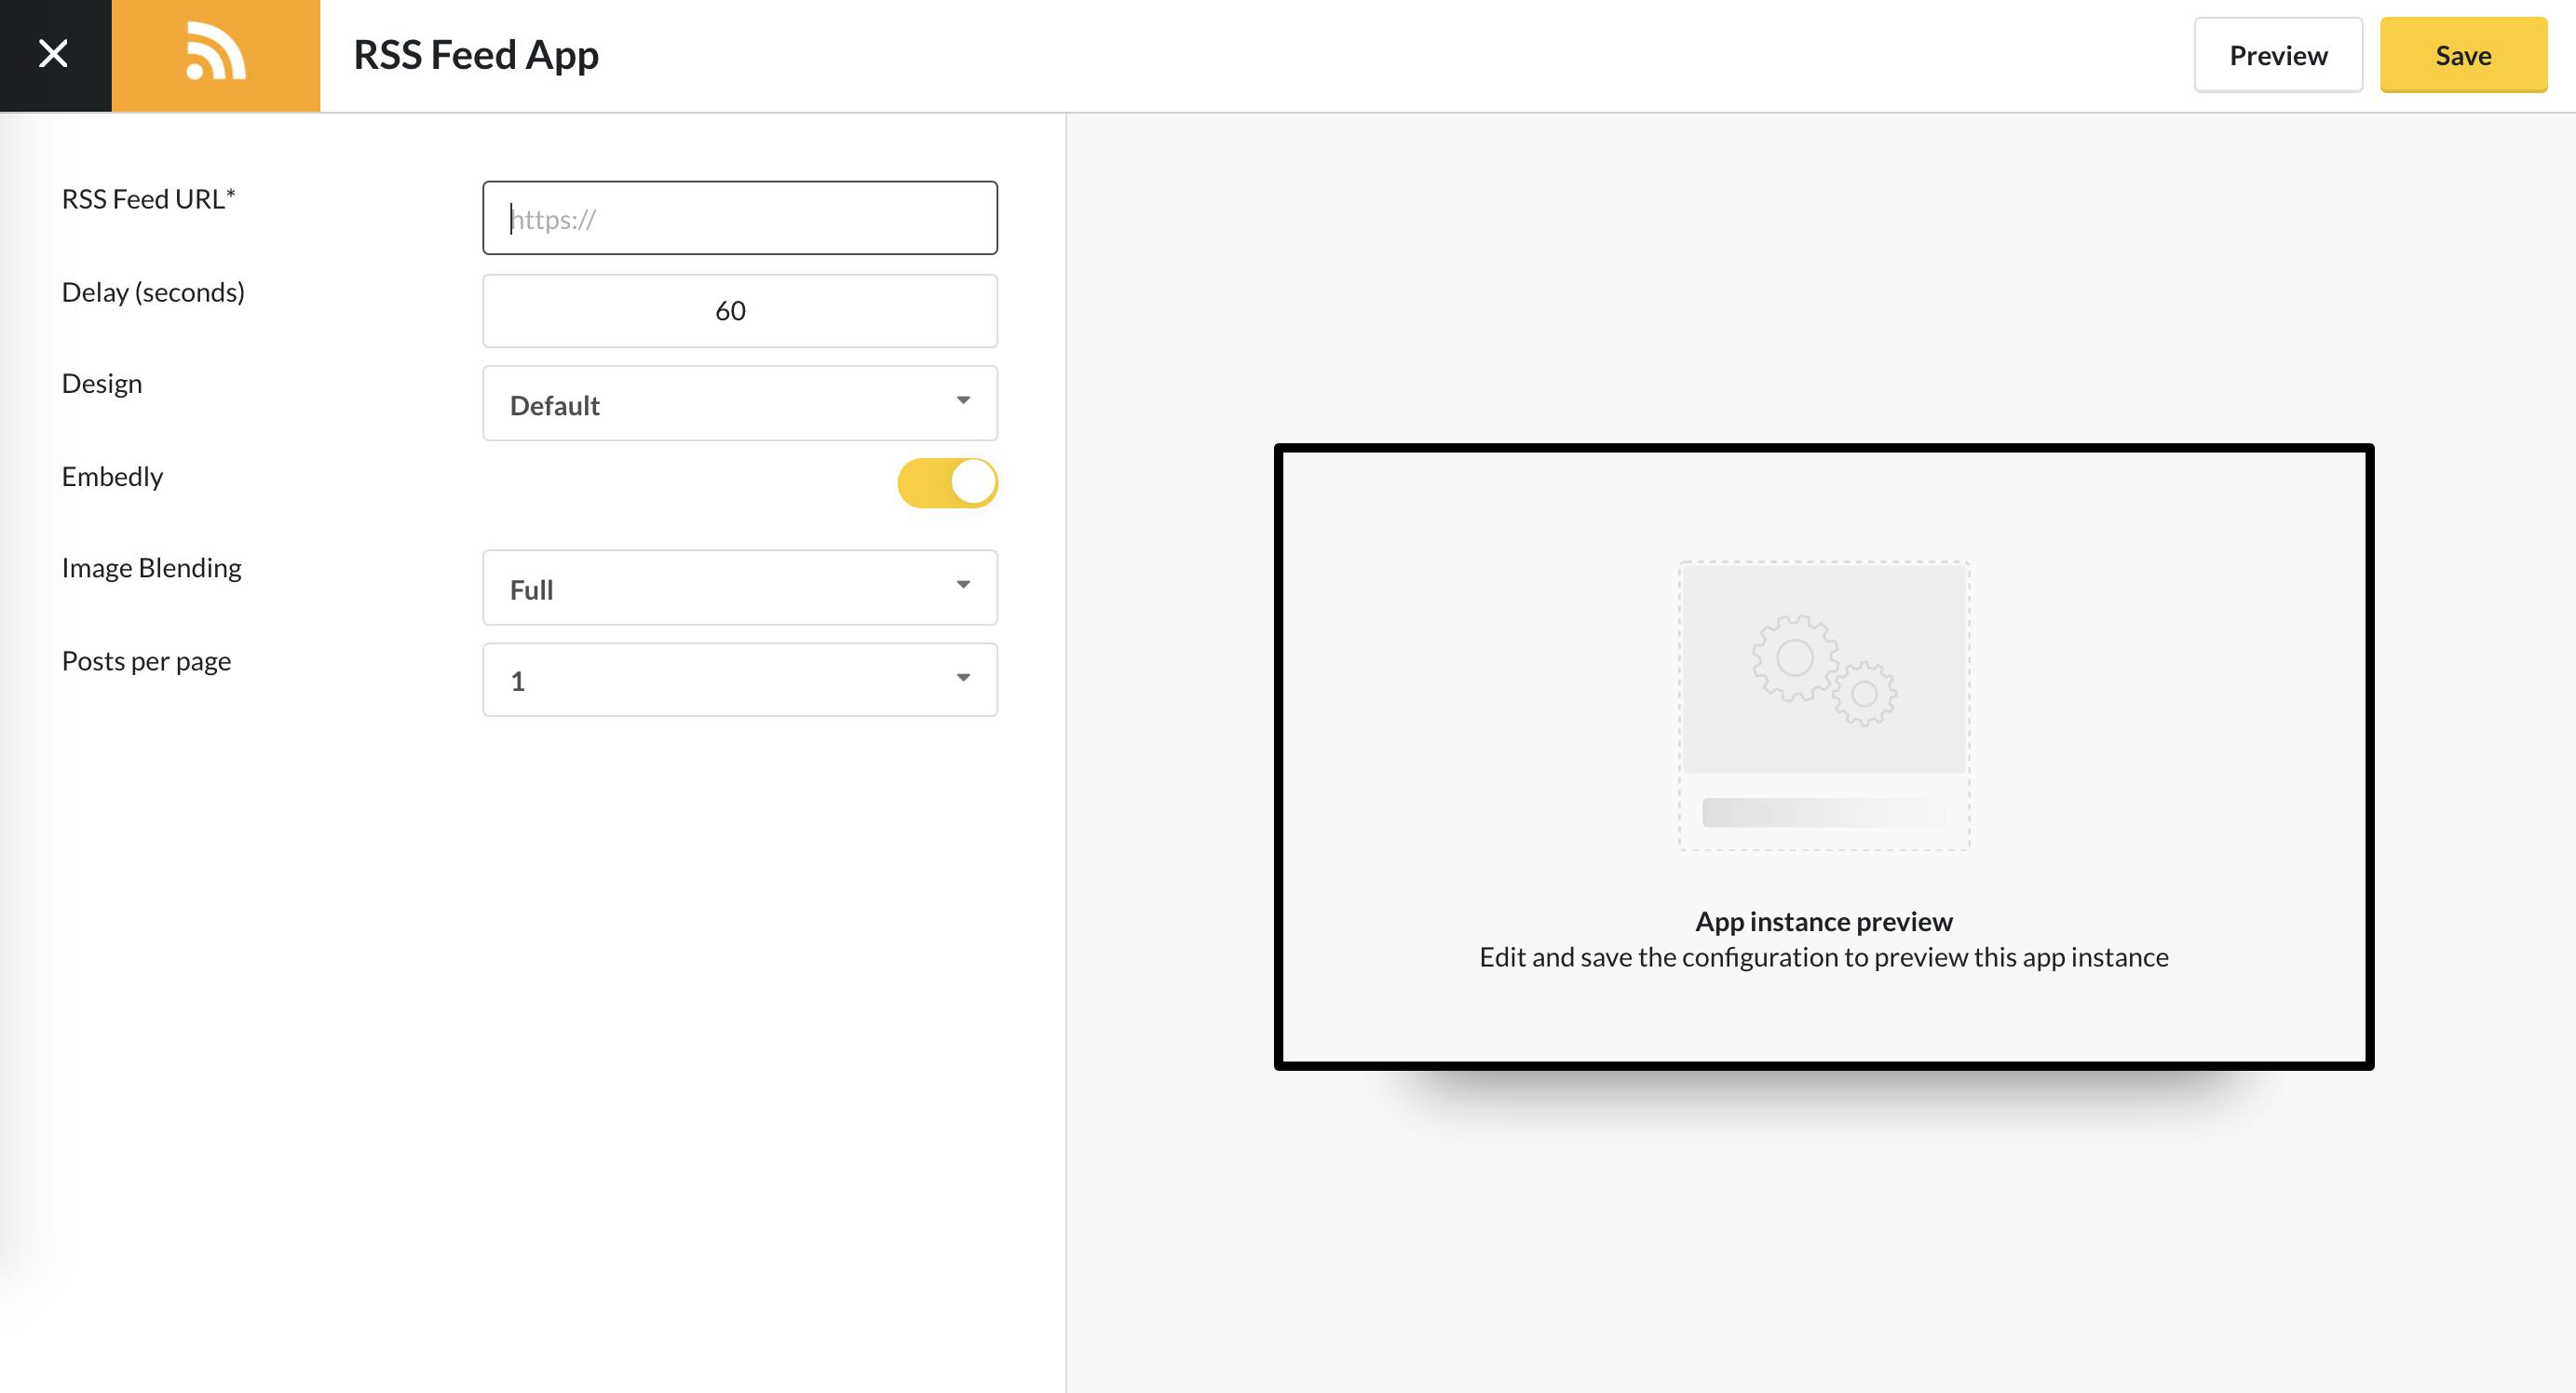Close the RSS Feed App editor

[54, 55]
